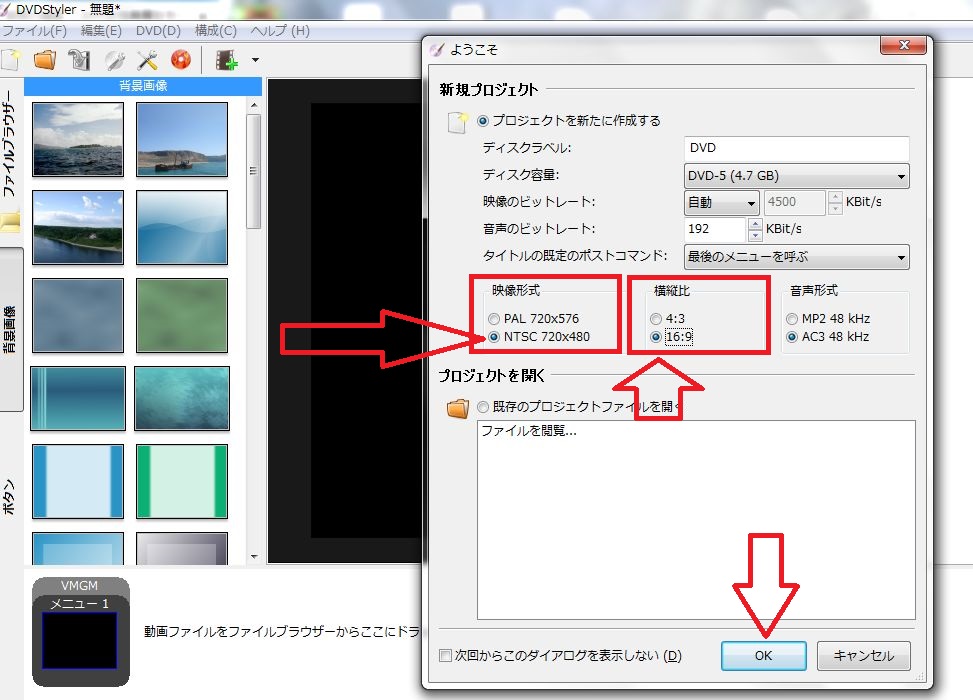The height and width of the screenshot is (700, 973).
Task: Click the new project document icon in dialog
Action: point(457,122)
